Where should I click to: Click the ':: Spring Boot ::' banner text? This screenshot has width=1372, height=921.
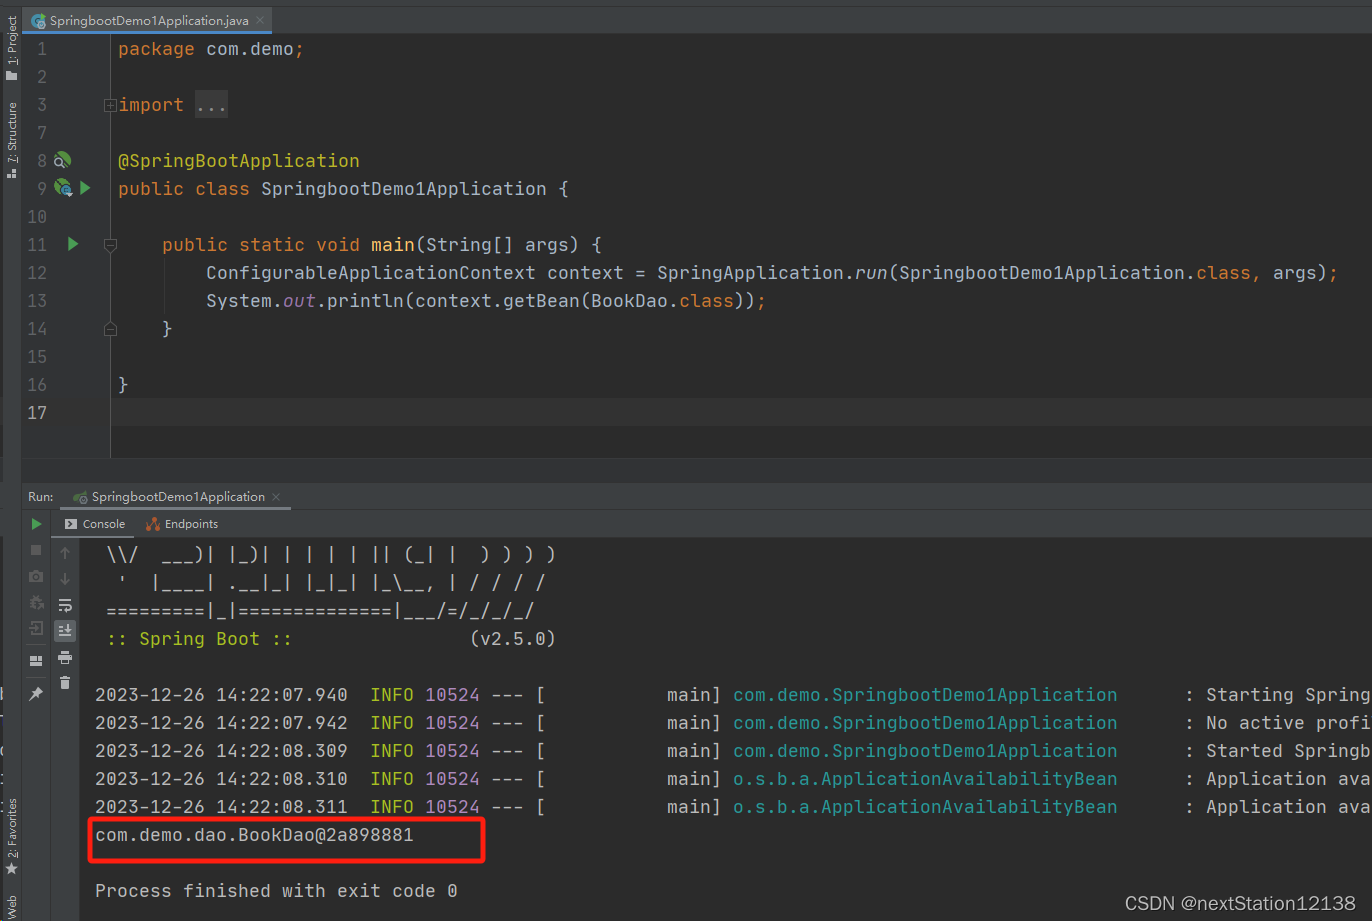199,639
